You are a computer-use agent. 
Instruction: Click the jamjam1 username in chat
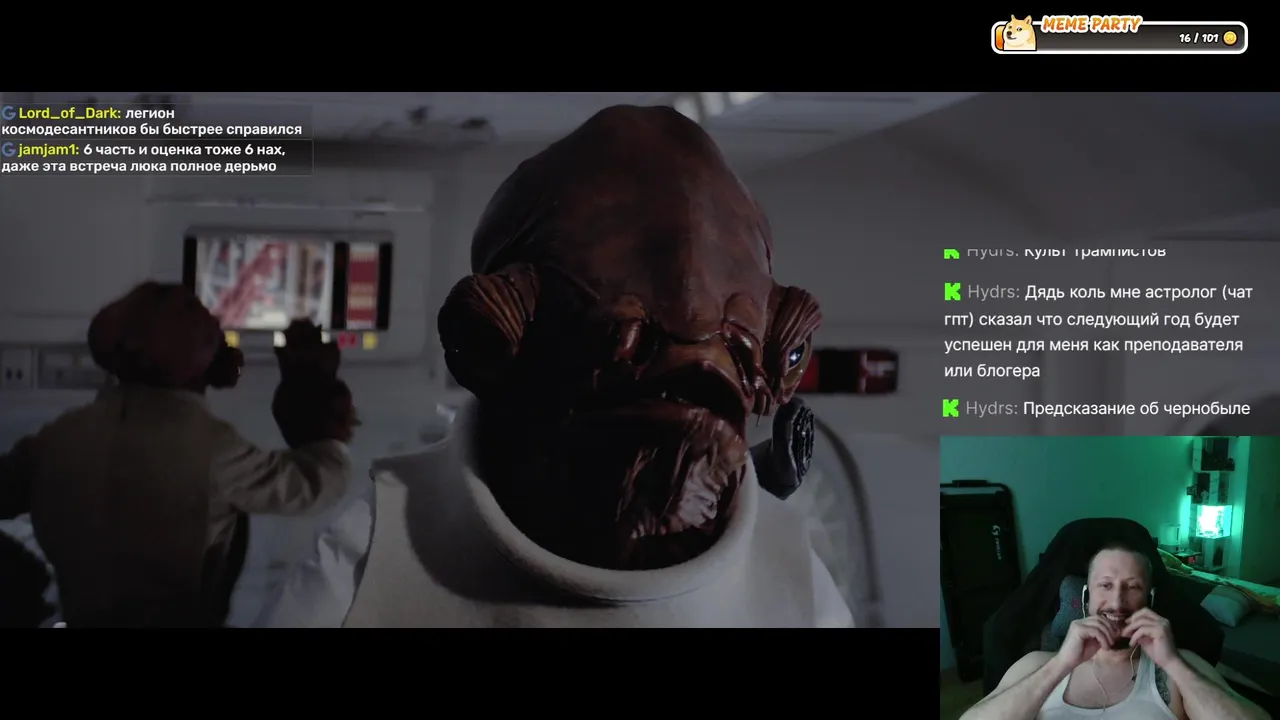coord(49,149)
